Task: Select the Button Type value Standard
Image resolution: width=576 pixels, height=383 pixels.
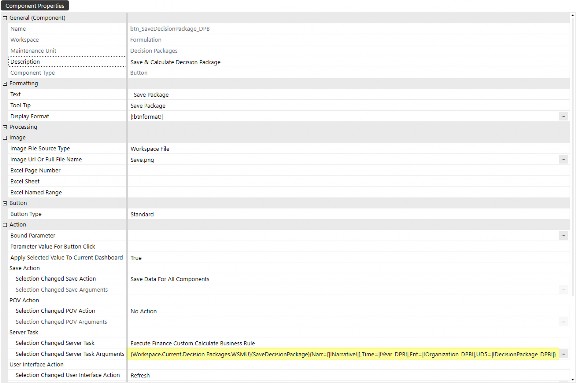Action: 142,214
